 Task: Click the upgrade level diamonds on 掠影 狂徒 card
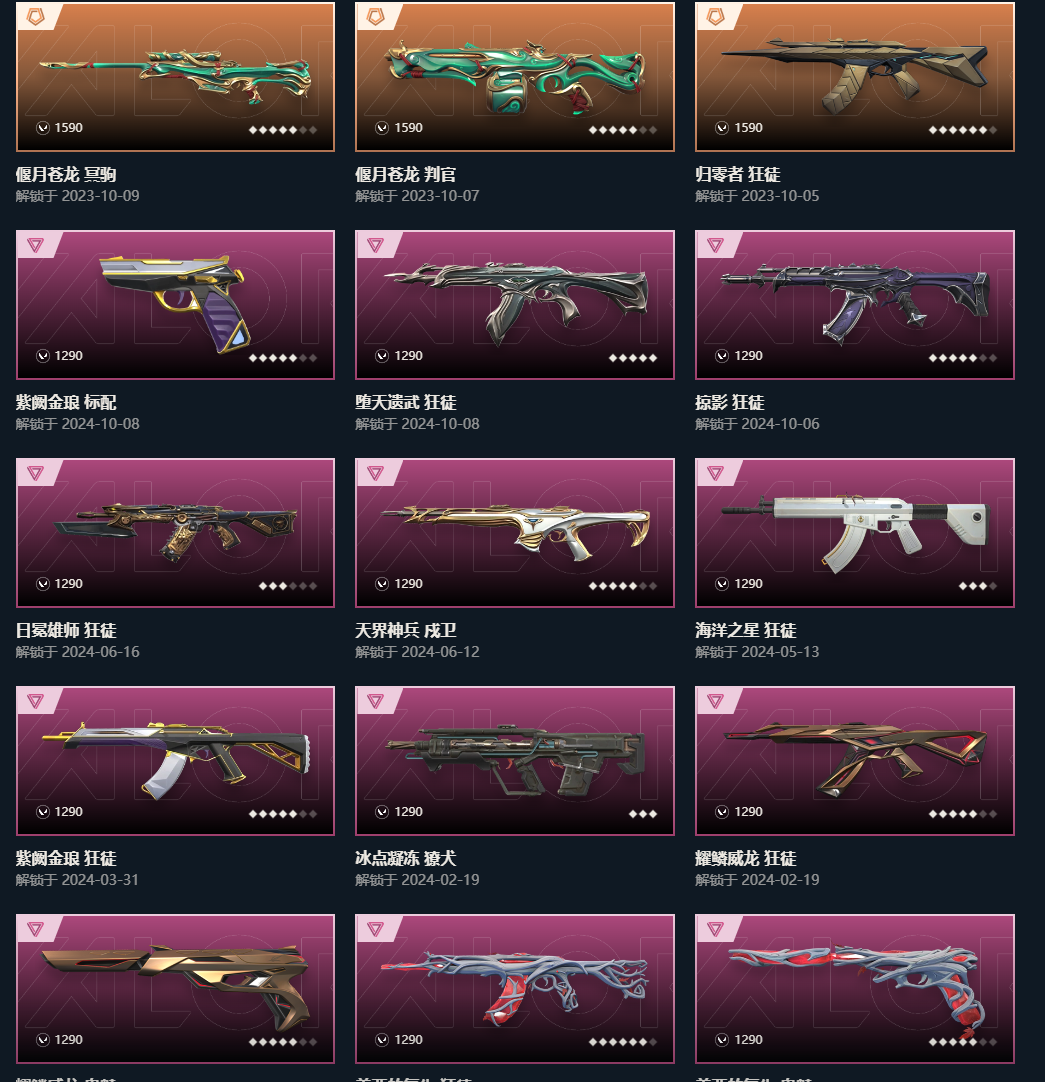pos(962,358)
